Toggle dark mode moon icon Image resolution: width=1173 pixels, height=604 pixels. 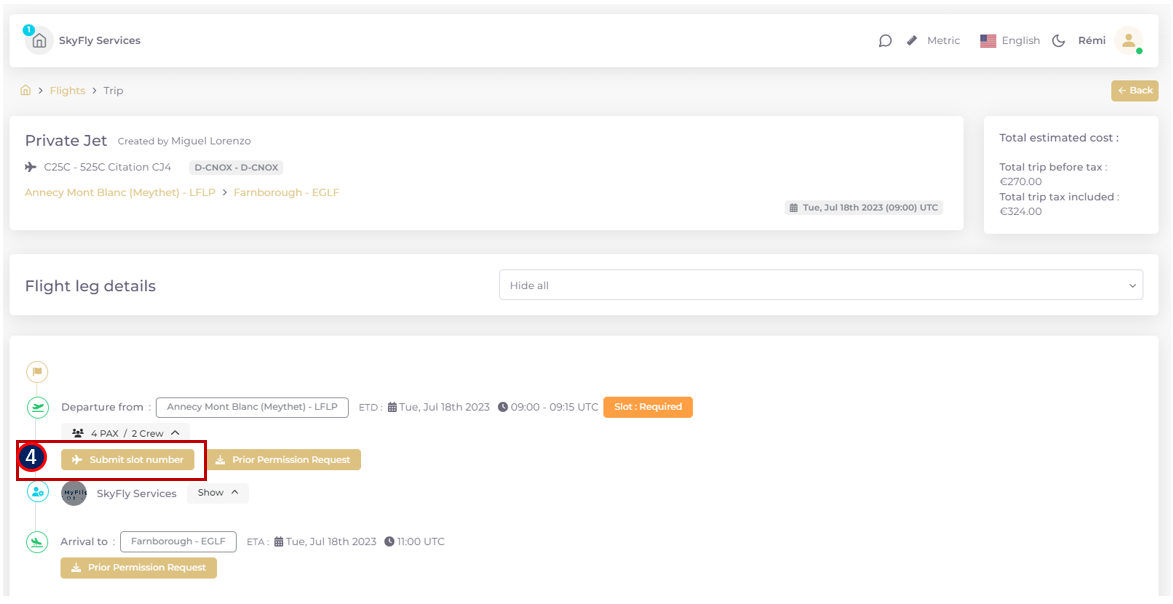click(1058, 41)
